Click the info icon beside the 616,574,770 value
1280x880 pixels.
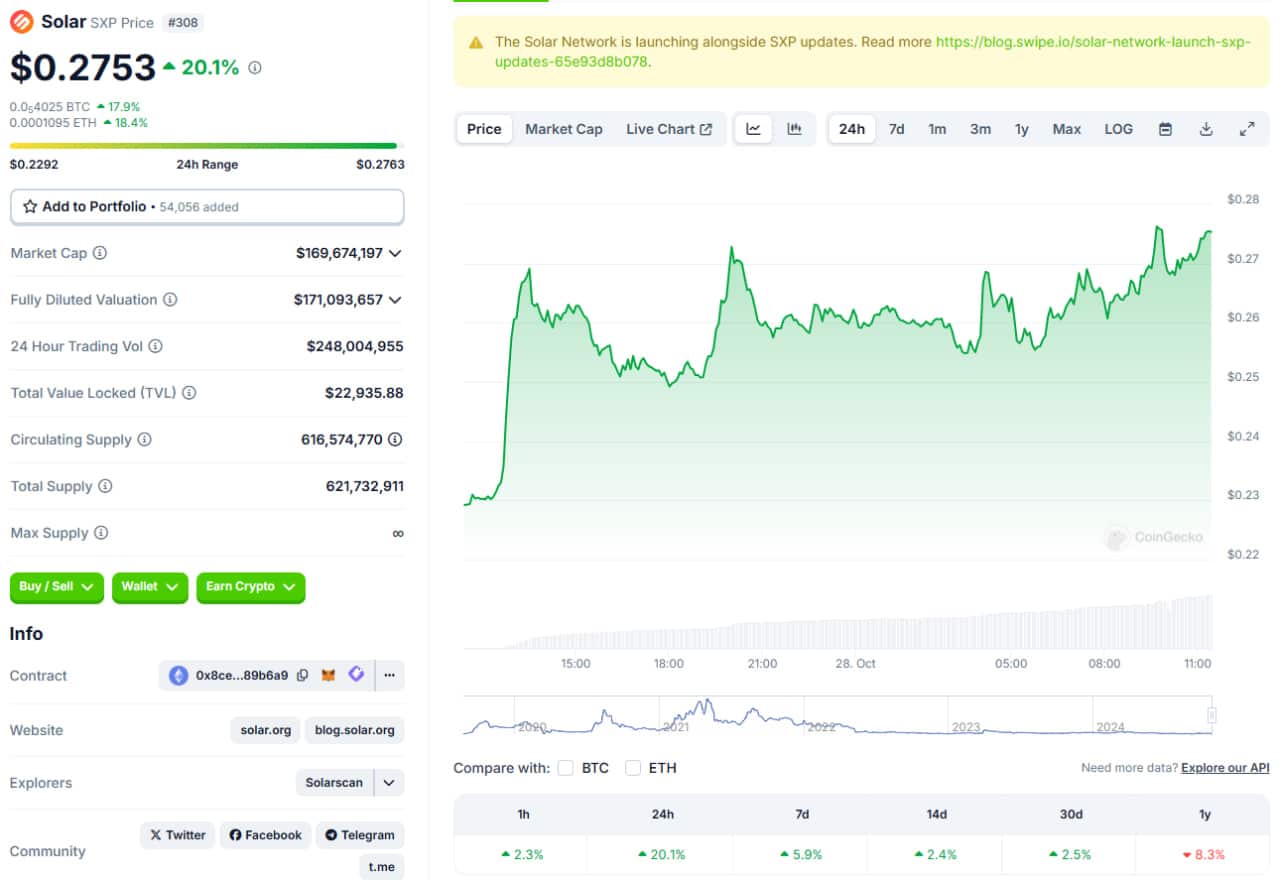395,440
